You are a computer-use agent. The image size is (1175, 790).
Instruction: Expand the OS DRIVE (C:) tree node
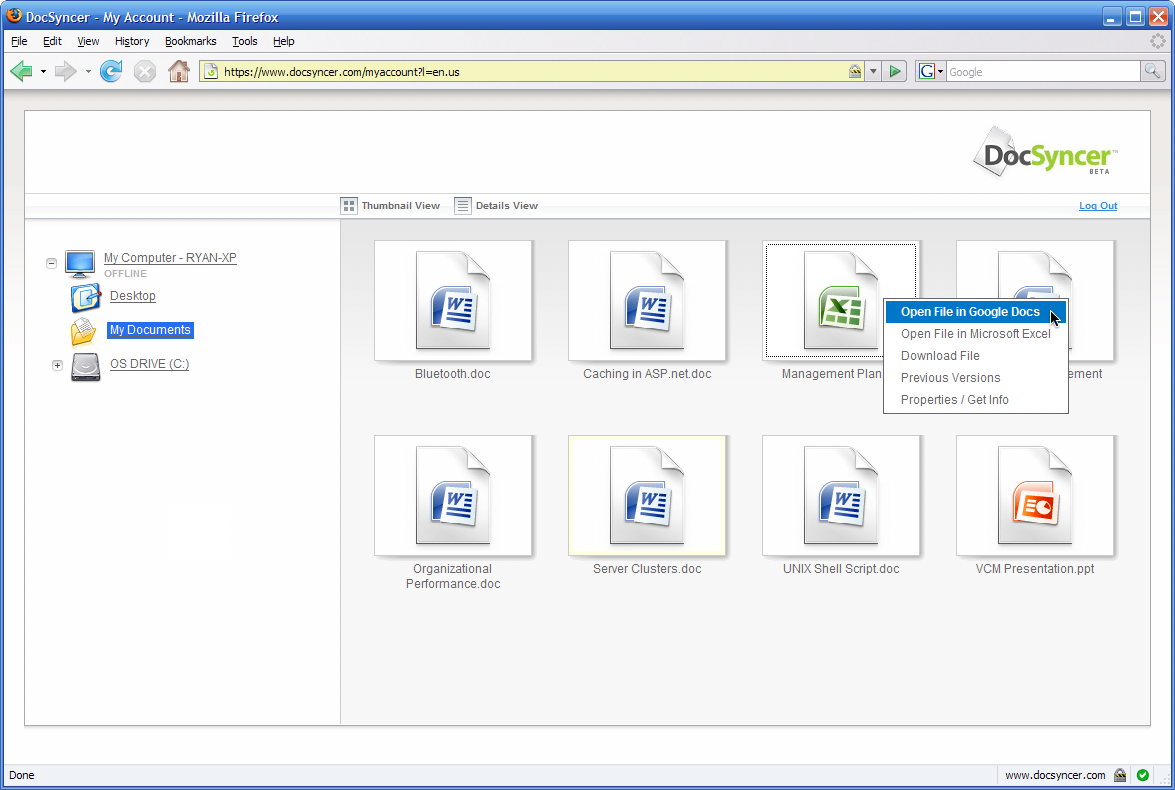point(57,366)
